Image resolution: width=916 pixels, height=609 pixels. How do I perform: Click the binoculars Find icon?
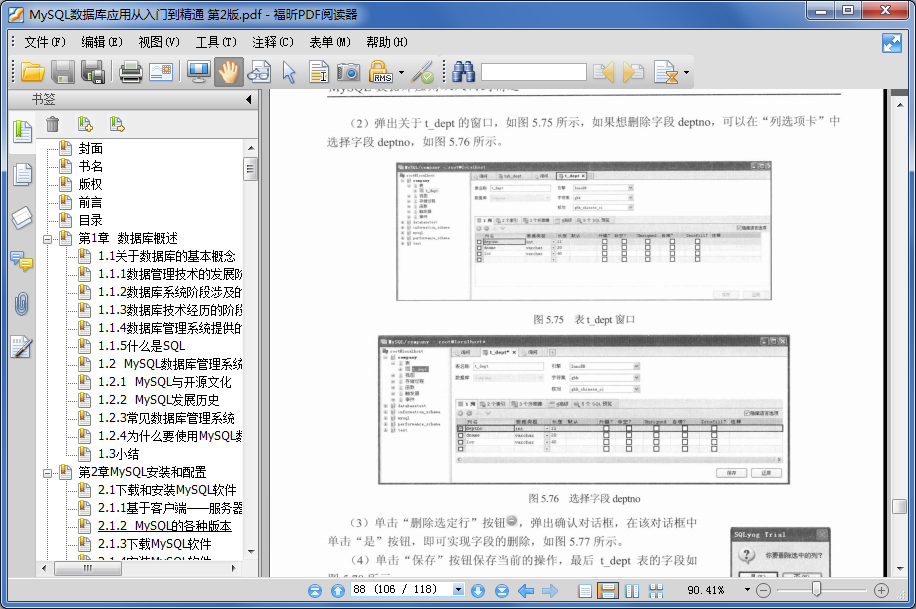click(x=463, y=72)
